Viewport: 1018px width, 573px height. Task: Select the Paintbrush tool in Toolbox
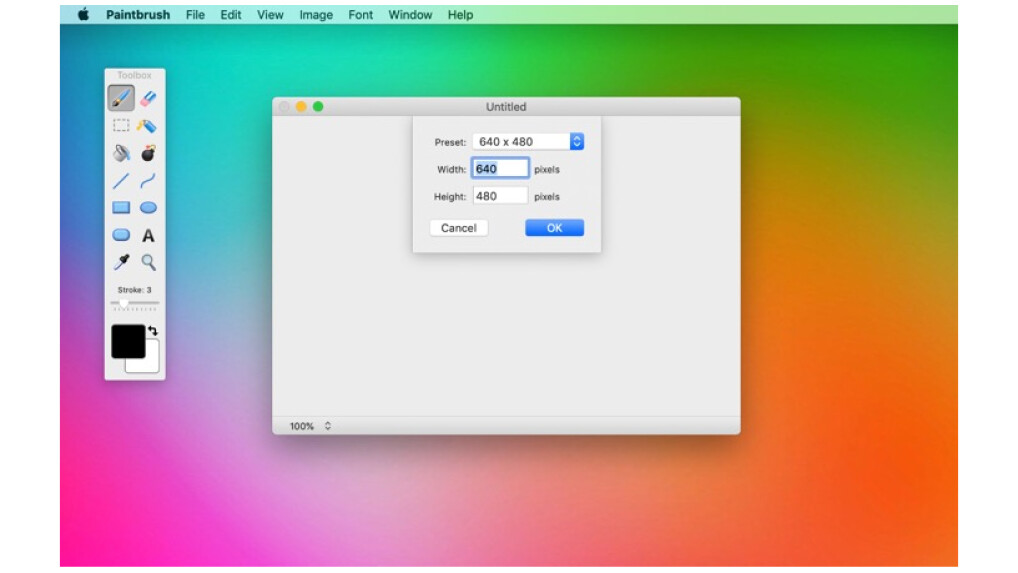(121, 98)
